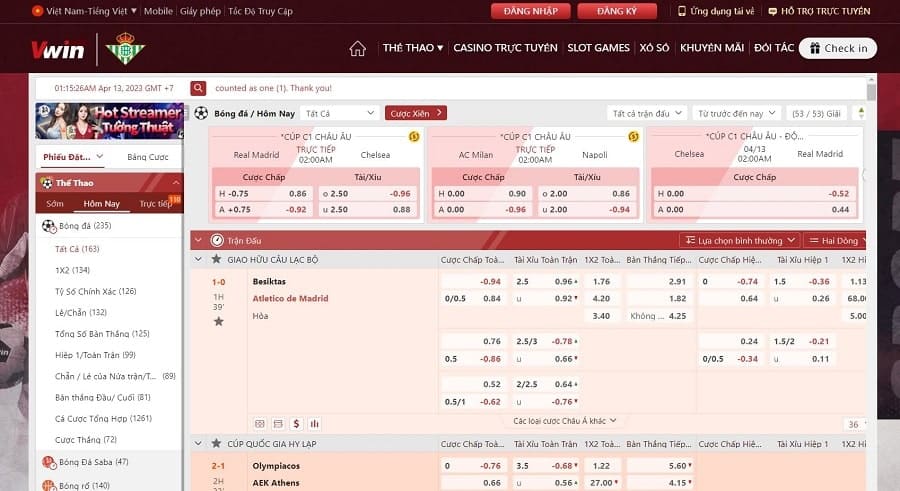The width and height of the screenshot is (900, 491).
Task: Select Tỷ Số Chính Xác (126) in sidebar
Action: coord(95,291)
